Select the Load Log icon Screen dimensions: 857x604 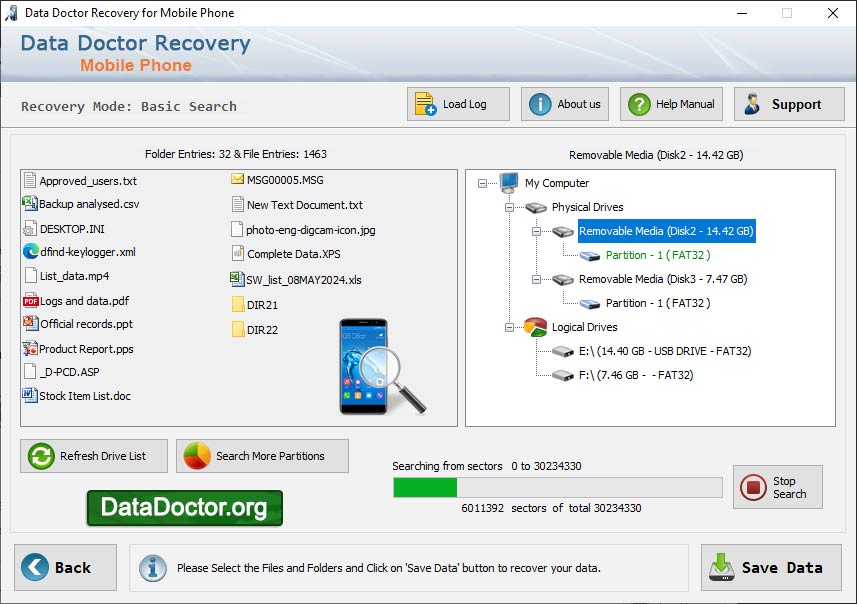pos(425,103)
